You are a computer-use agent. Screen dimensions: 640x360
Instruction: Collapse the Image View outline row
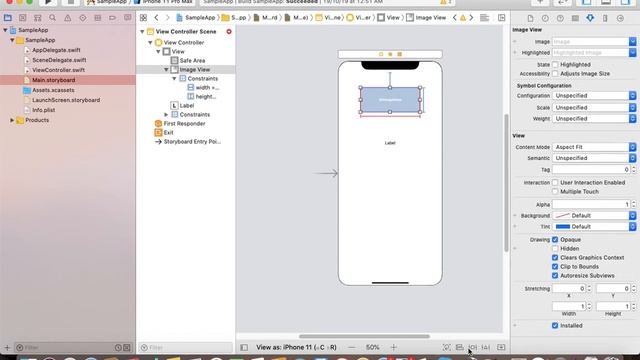pos(167,70)
